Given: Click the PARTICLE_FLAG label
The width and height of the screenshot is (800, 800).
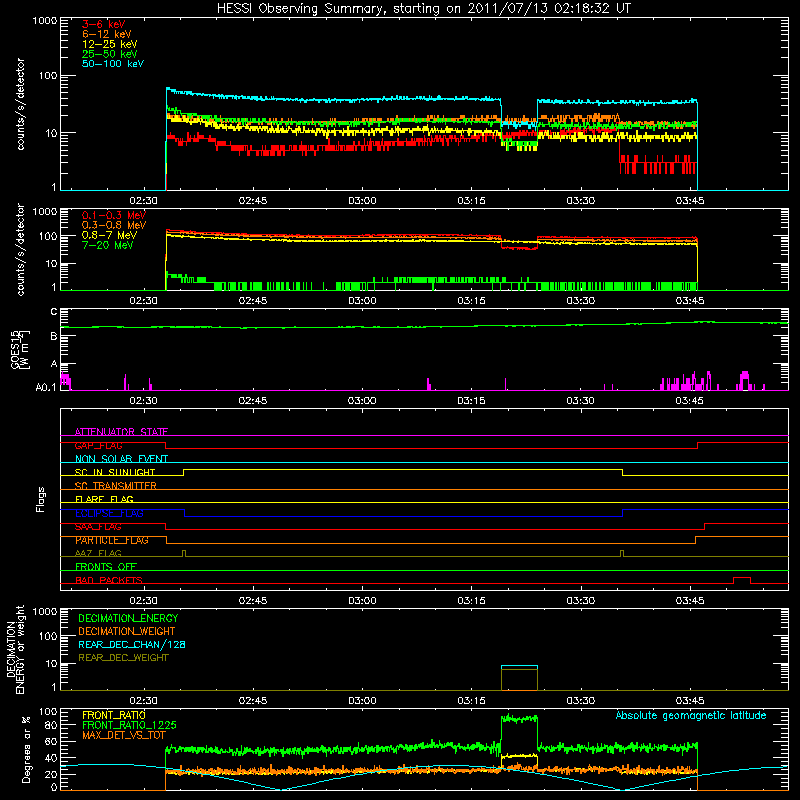Looking at the screenshot, I should pyautogui.click(x=112, y=540).
